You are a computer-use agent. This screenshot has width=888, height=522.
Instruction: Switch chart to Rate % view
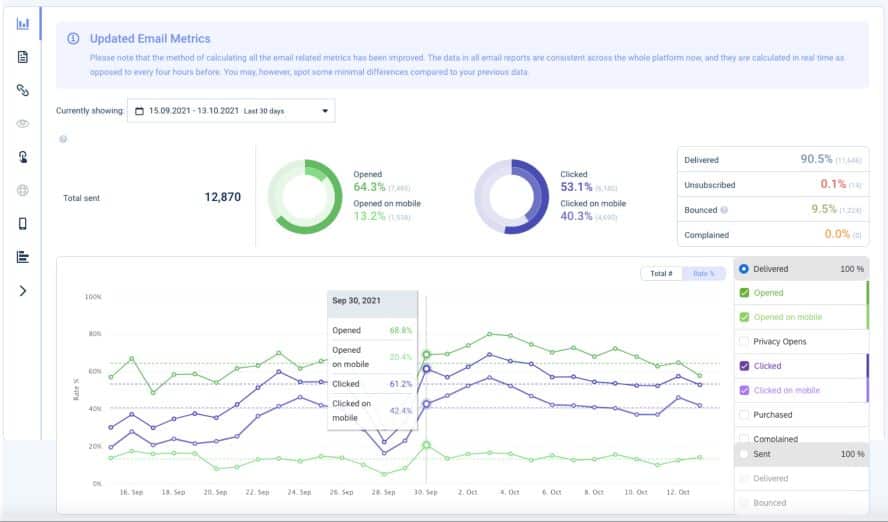coord(703,273)
